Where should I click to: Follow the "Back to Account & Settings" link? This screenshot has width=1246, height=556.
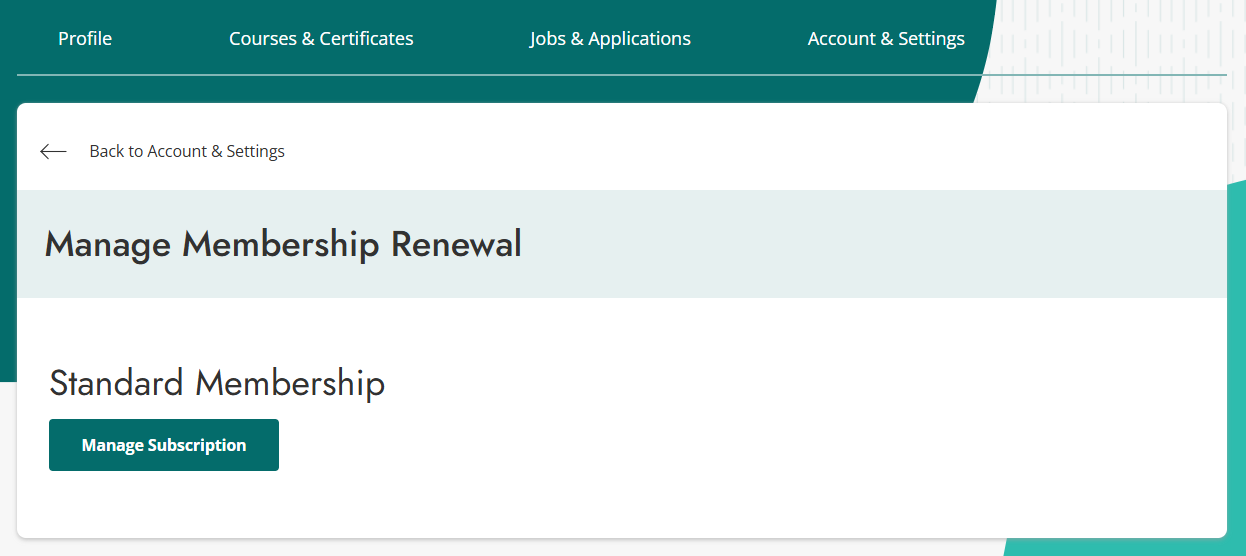coord(187,152)
